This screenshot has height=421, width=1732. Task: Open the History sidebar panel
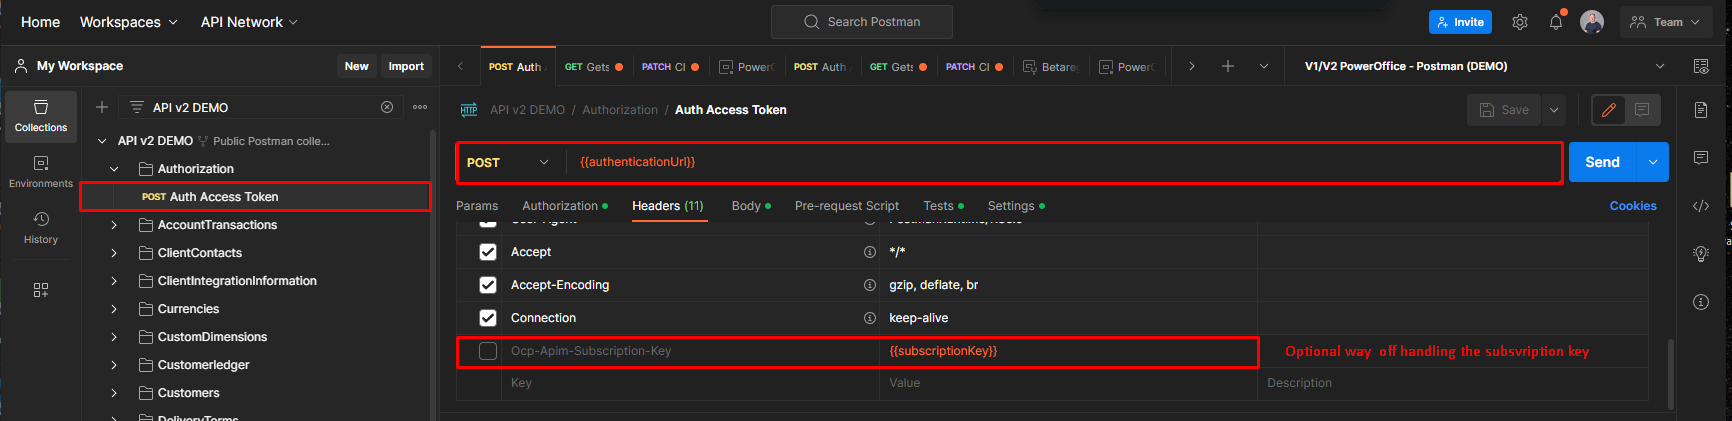click(x=41, y=227)
